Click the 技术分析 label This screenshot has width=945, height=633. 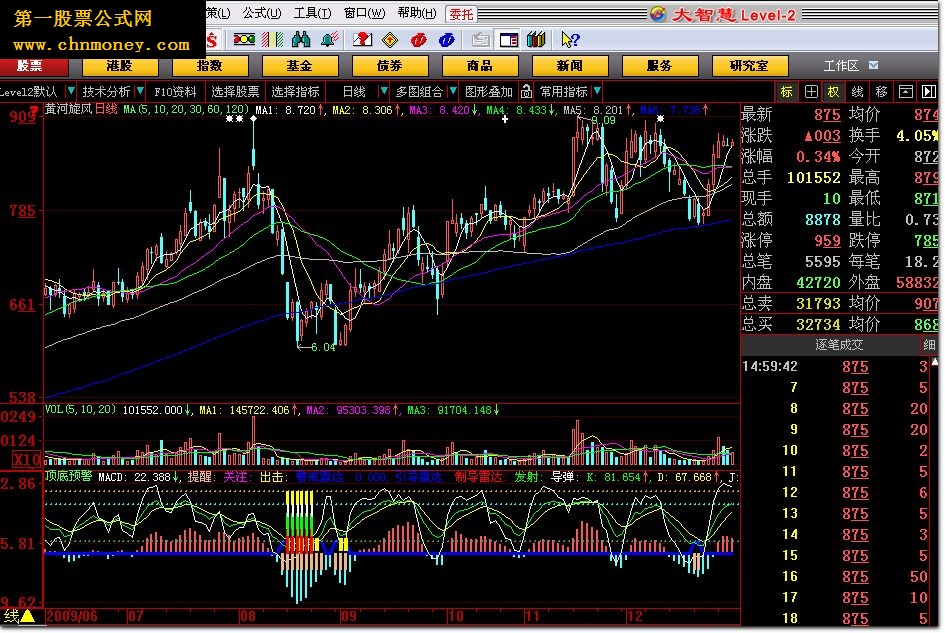106,92
